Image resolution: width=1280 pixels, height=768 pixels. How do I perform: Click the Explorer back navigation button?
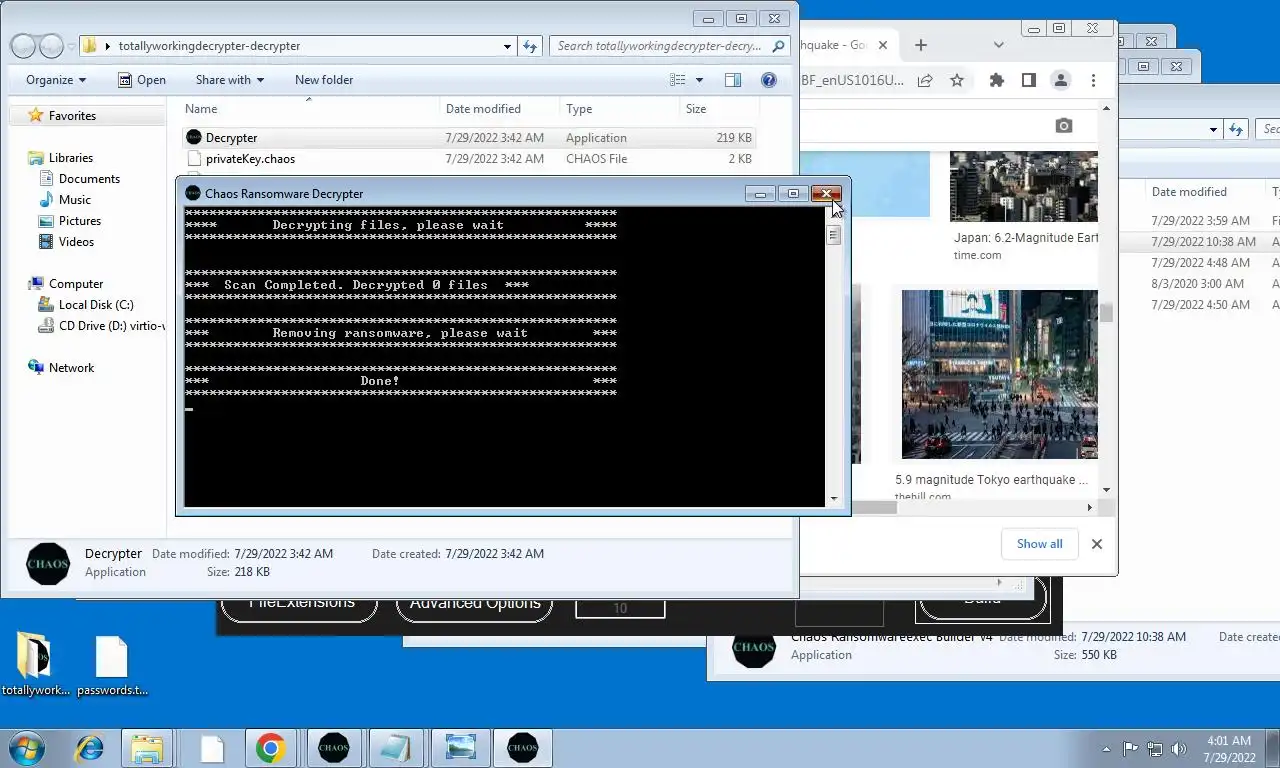(x=23, y=46)
